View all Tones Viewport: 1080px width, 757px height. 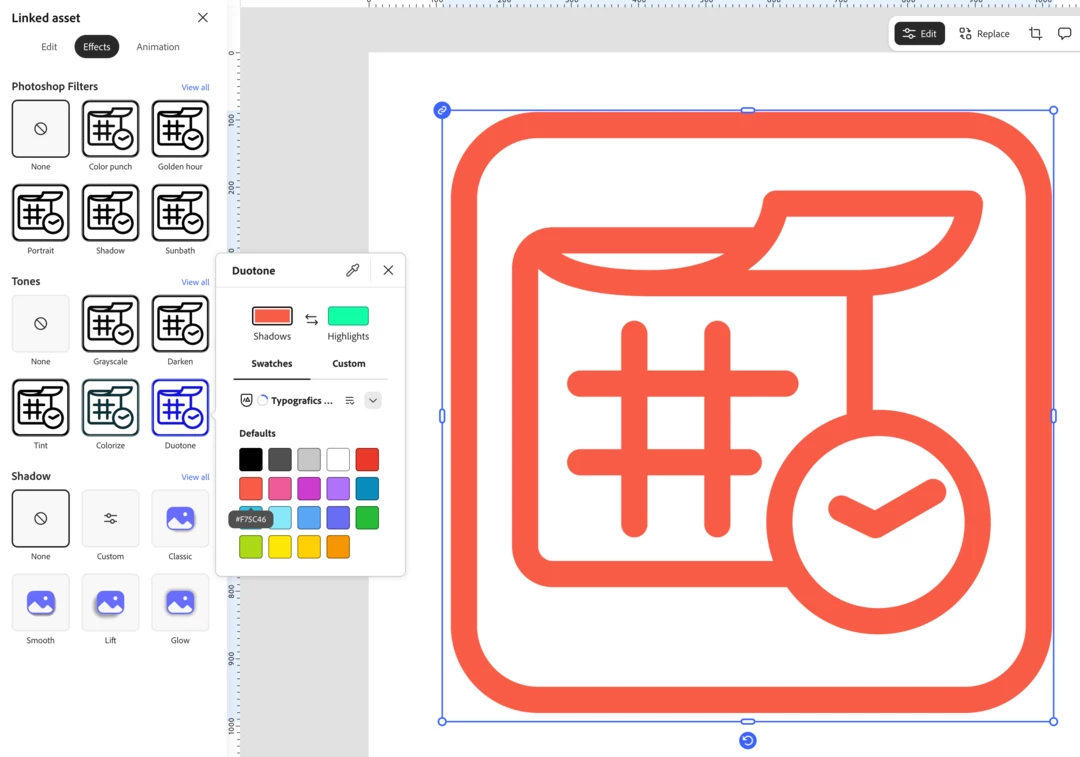coord(195,282)
